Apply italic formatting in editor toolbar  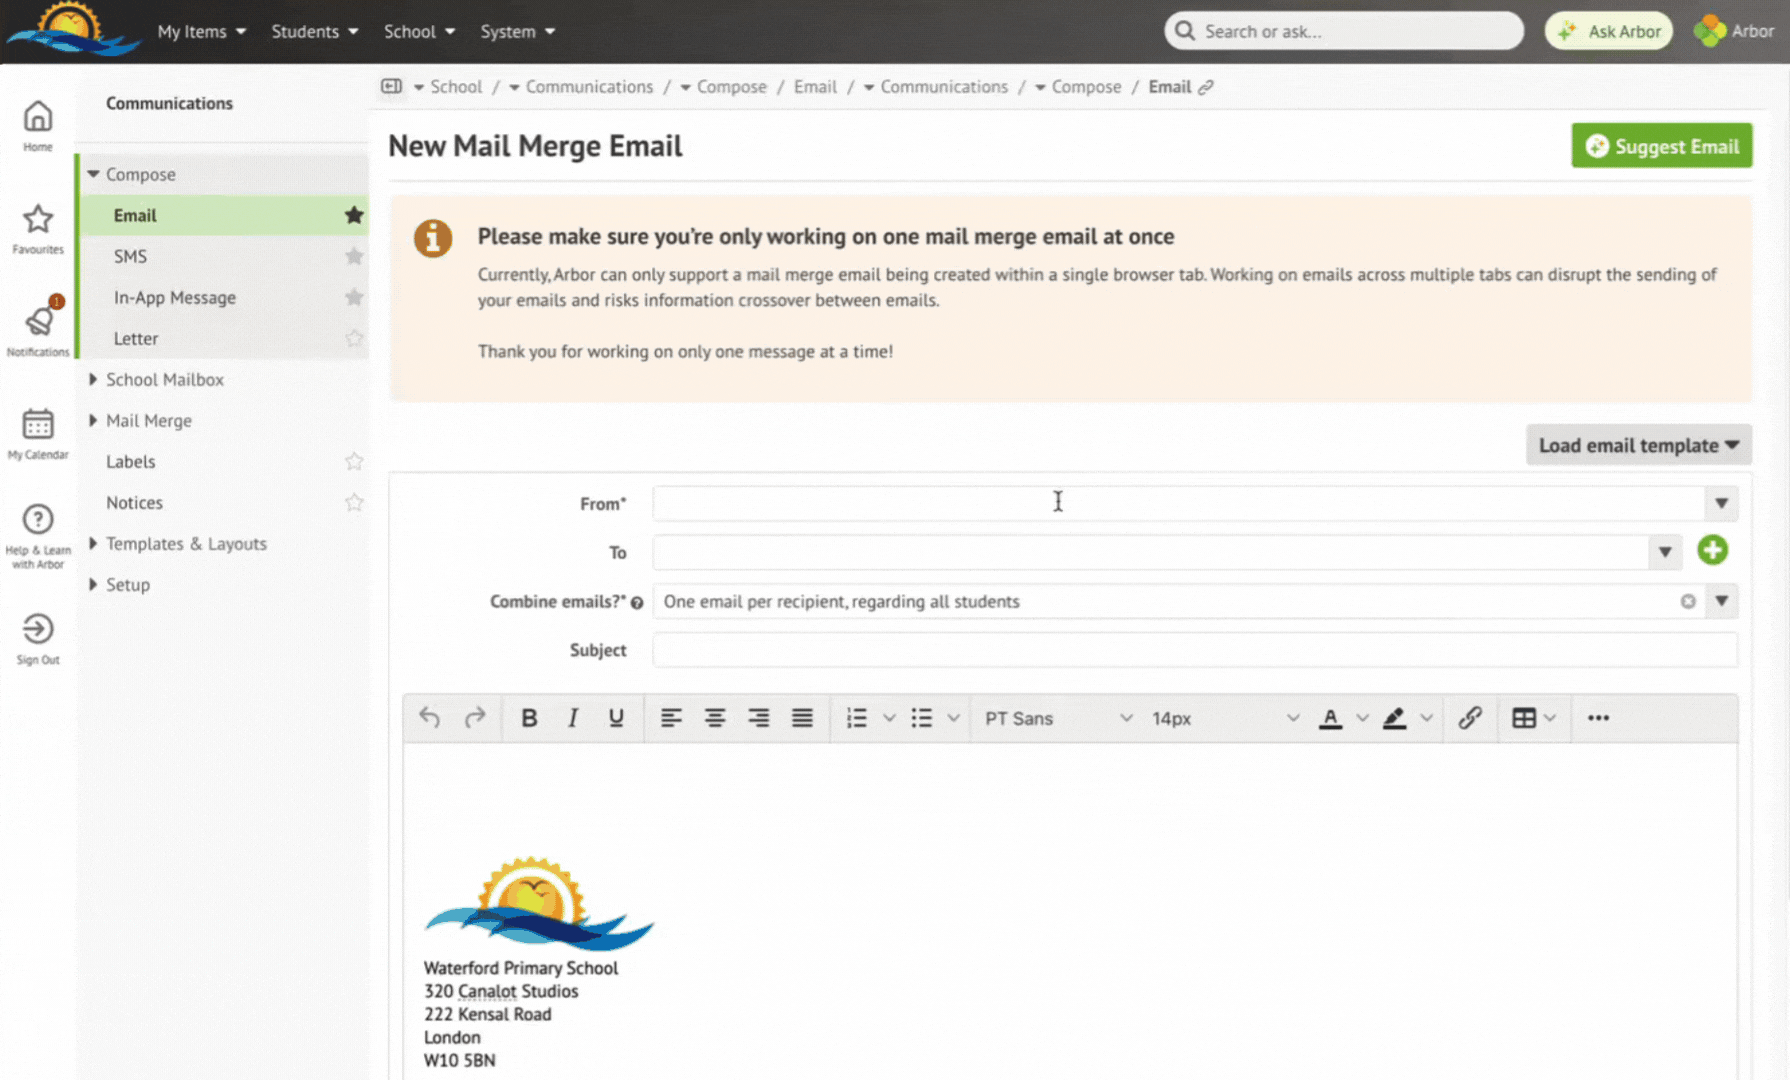click(573, 718)
